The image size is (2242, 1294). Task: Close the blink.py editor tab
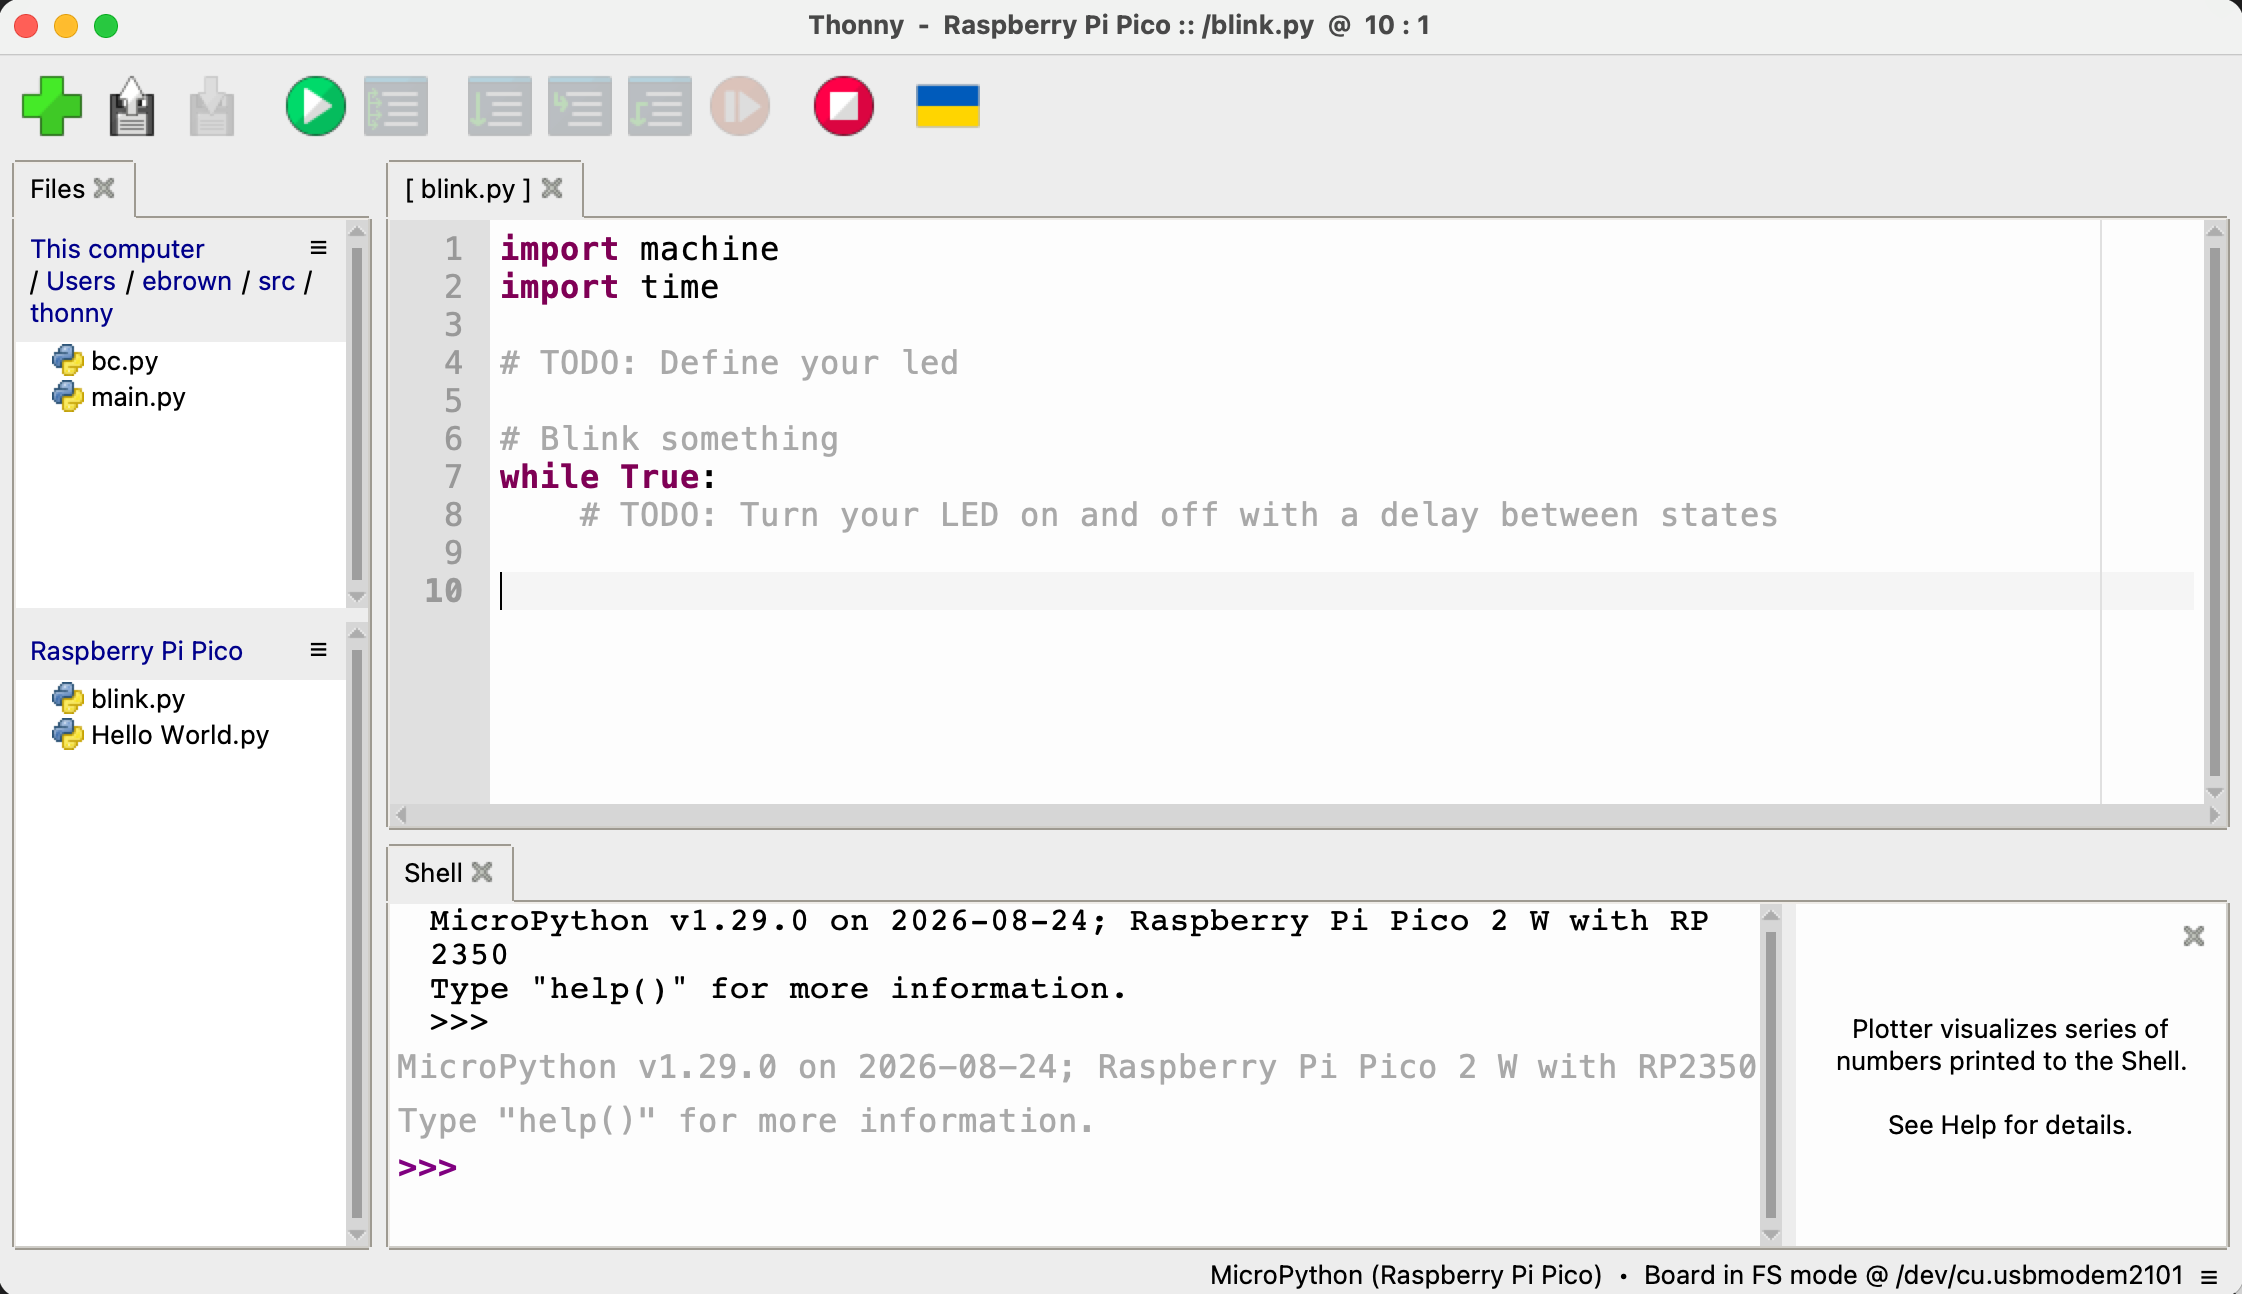tap(552, 188)
